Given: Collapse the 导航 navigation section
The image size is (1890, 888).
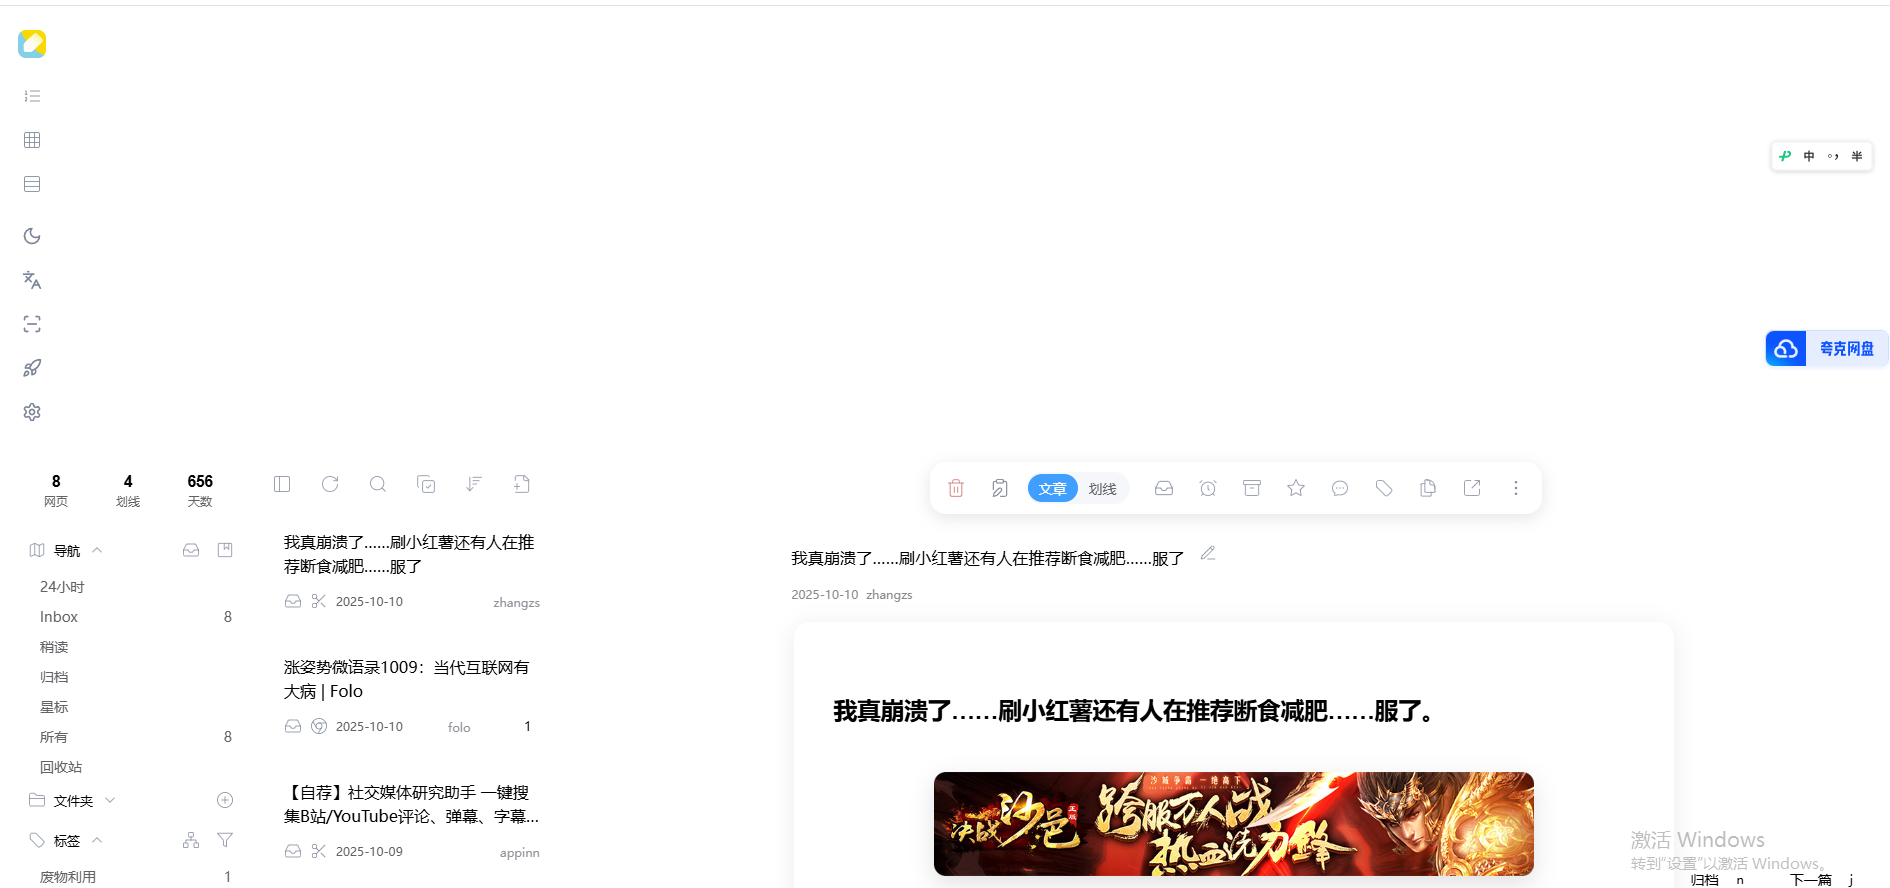Looking at the screenshot, I should coord(97,551).
